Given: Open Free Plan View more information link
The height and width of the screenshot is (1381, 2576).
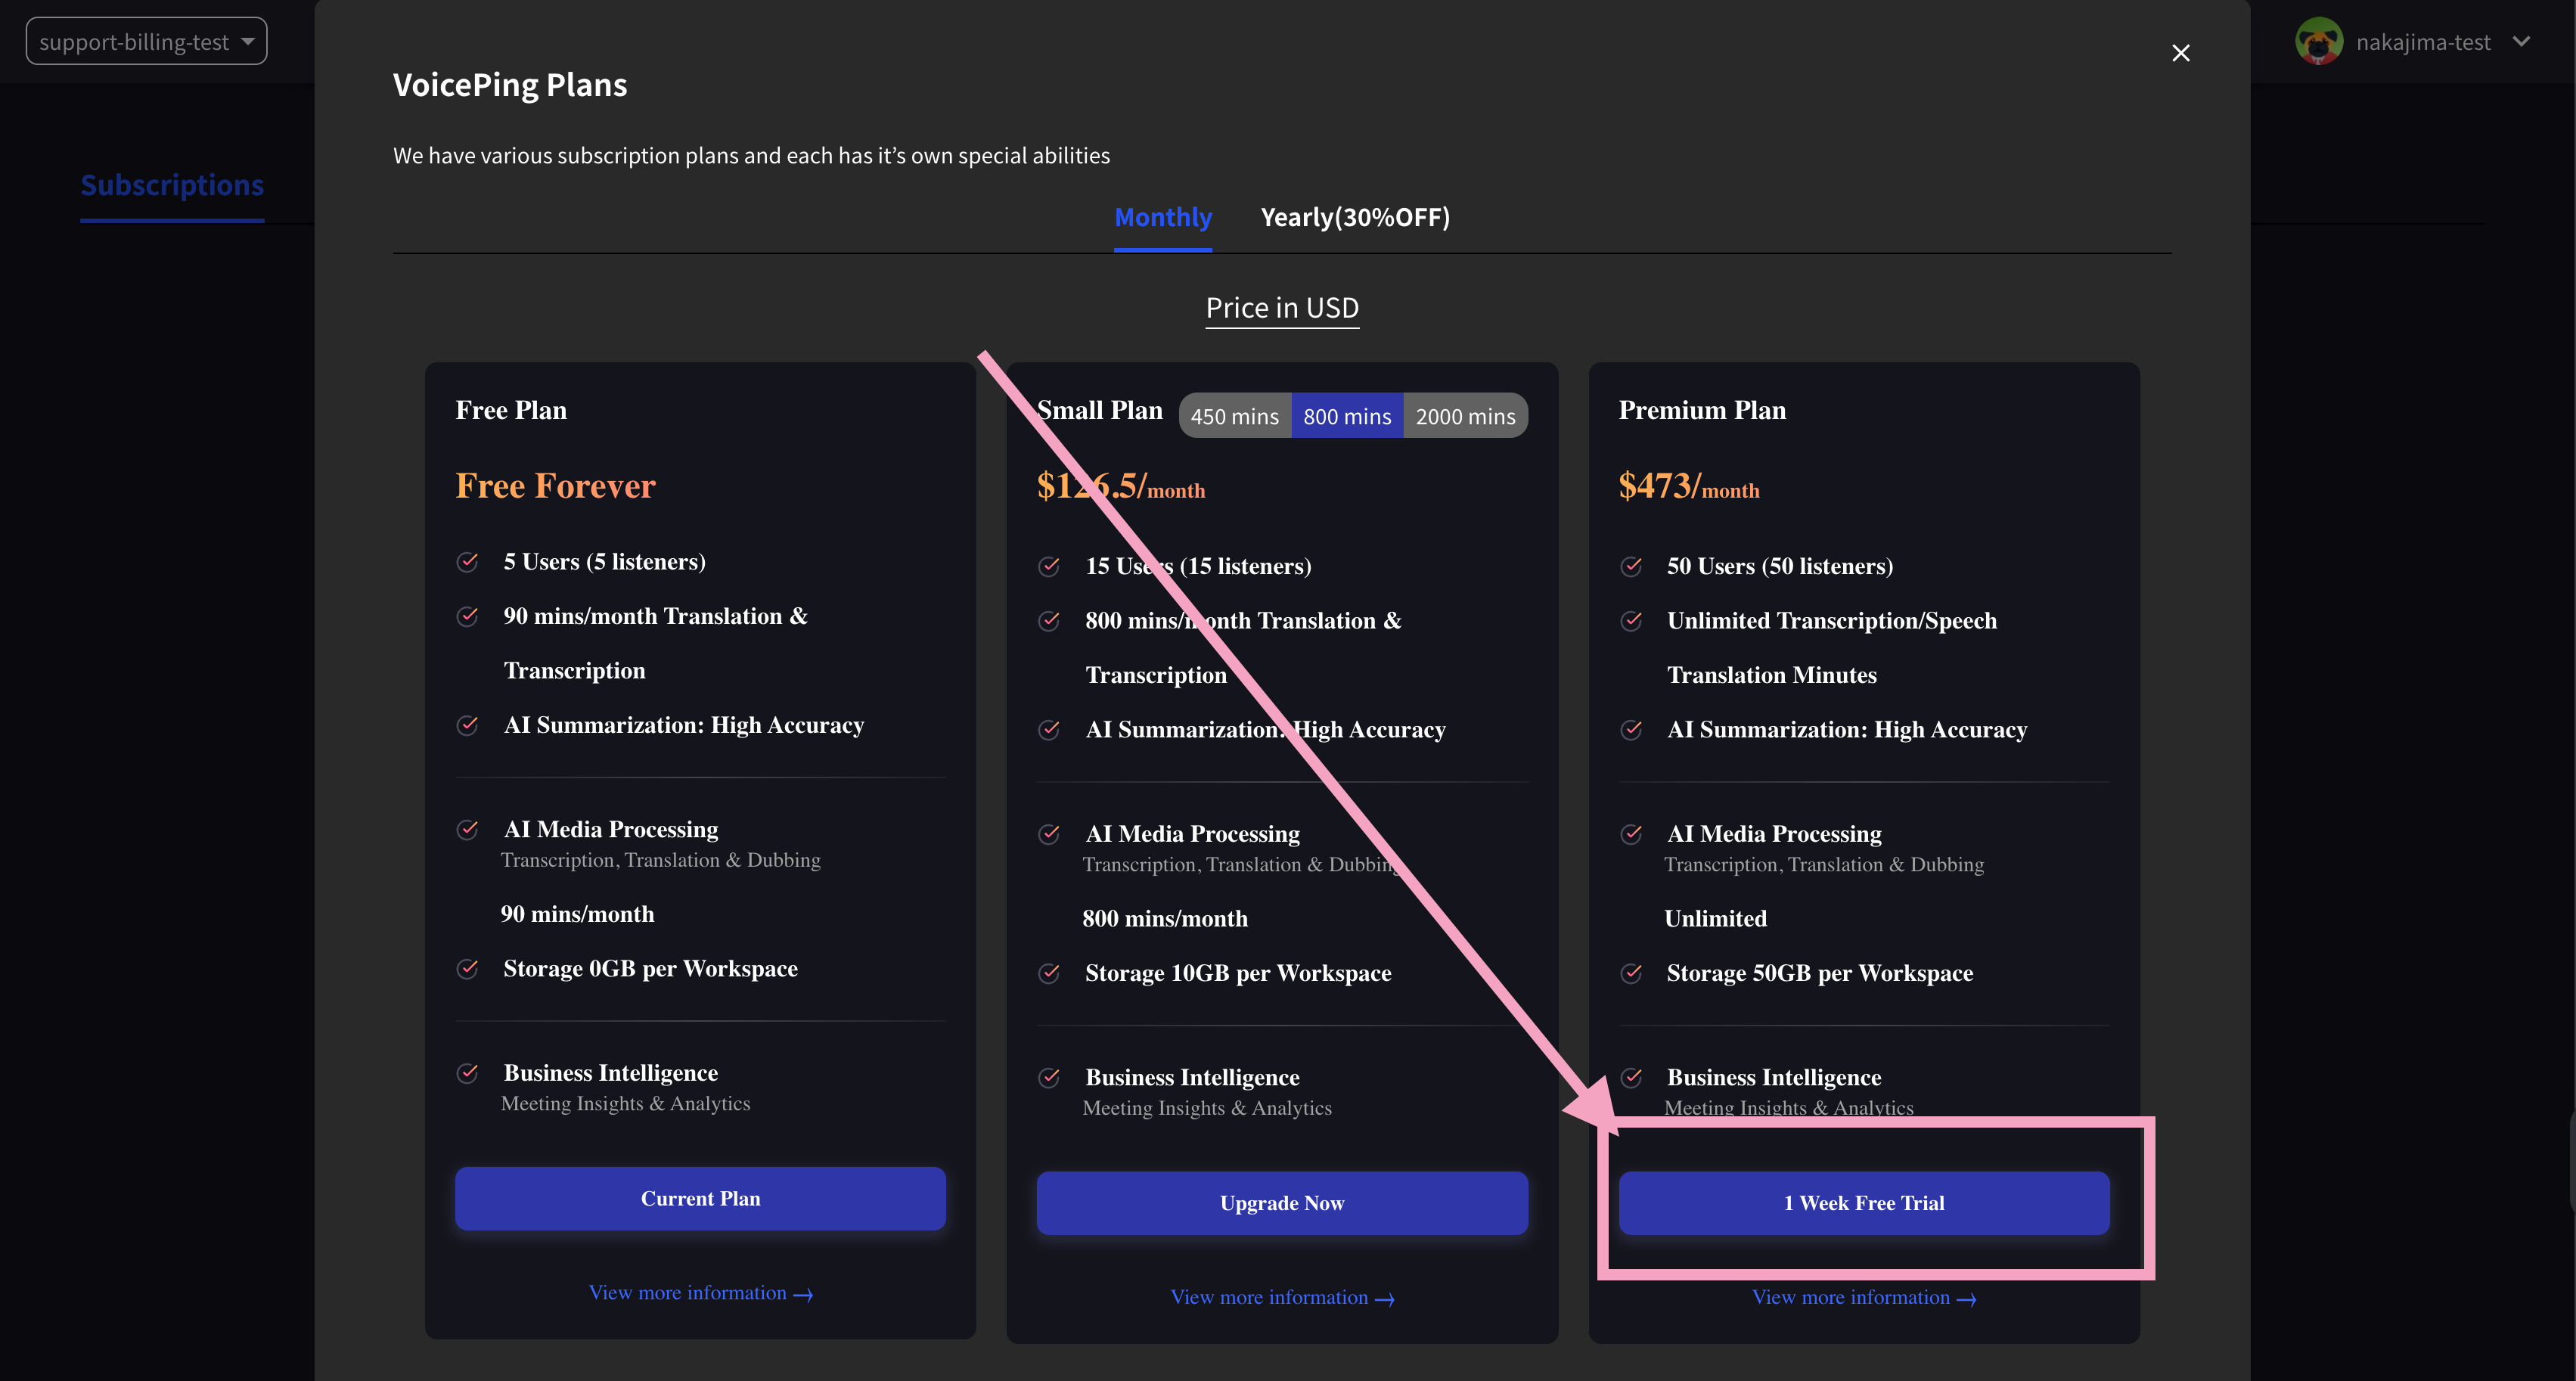Looking at the screenshot, I should [x=700, y=1293].
